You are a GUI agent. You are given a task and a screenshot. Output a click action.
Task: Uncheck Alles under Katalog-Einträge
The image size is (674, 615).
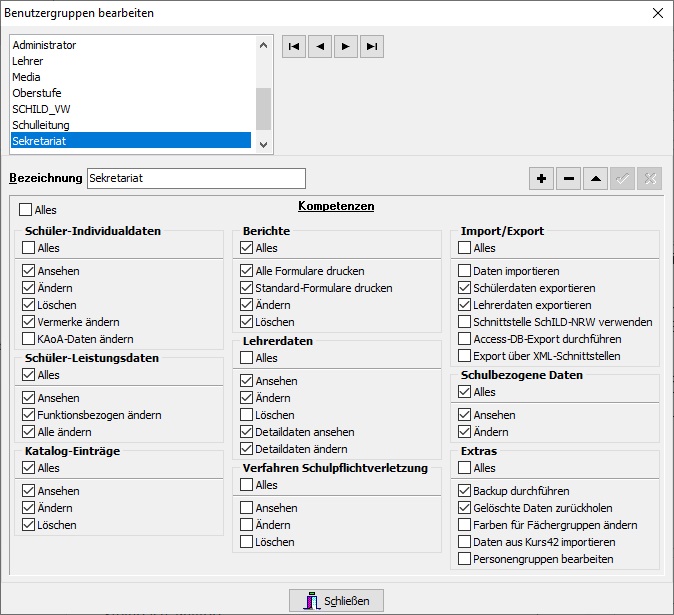(x=28, y=468)
